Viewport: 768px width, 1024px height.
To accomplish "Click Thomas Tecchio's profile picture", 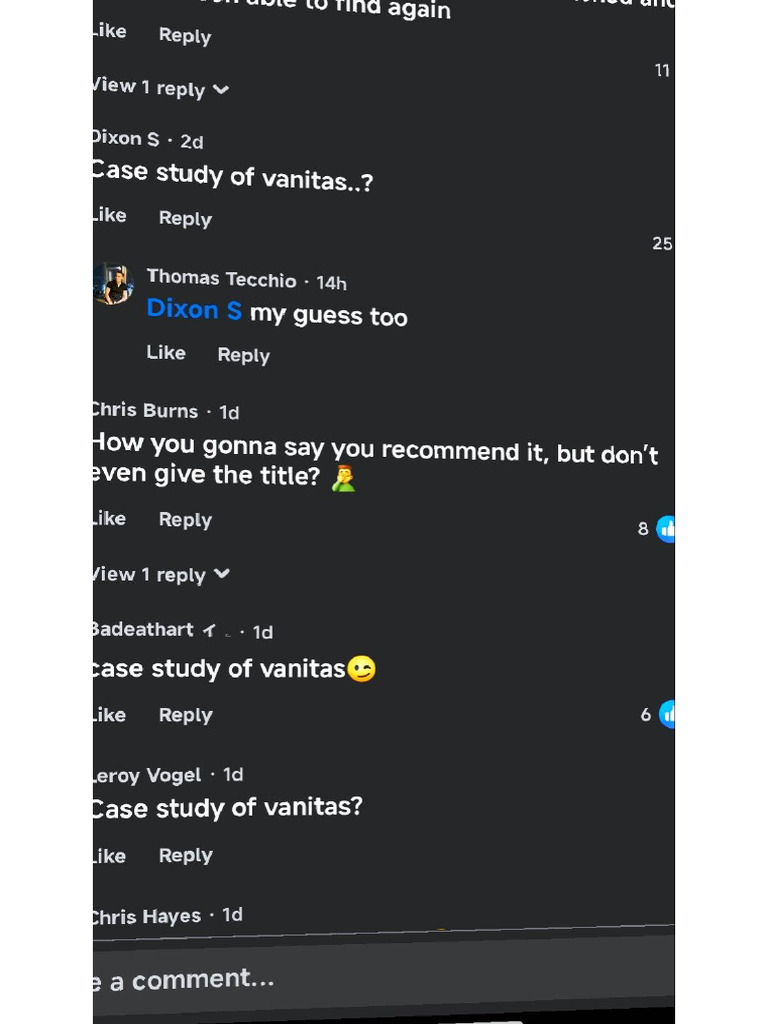I will 114,285.
